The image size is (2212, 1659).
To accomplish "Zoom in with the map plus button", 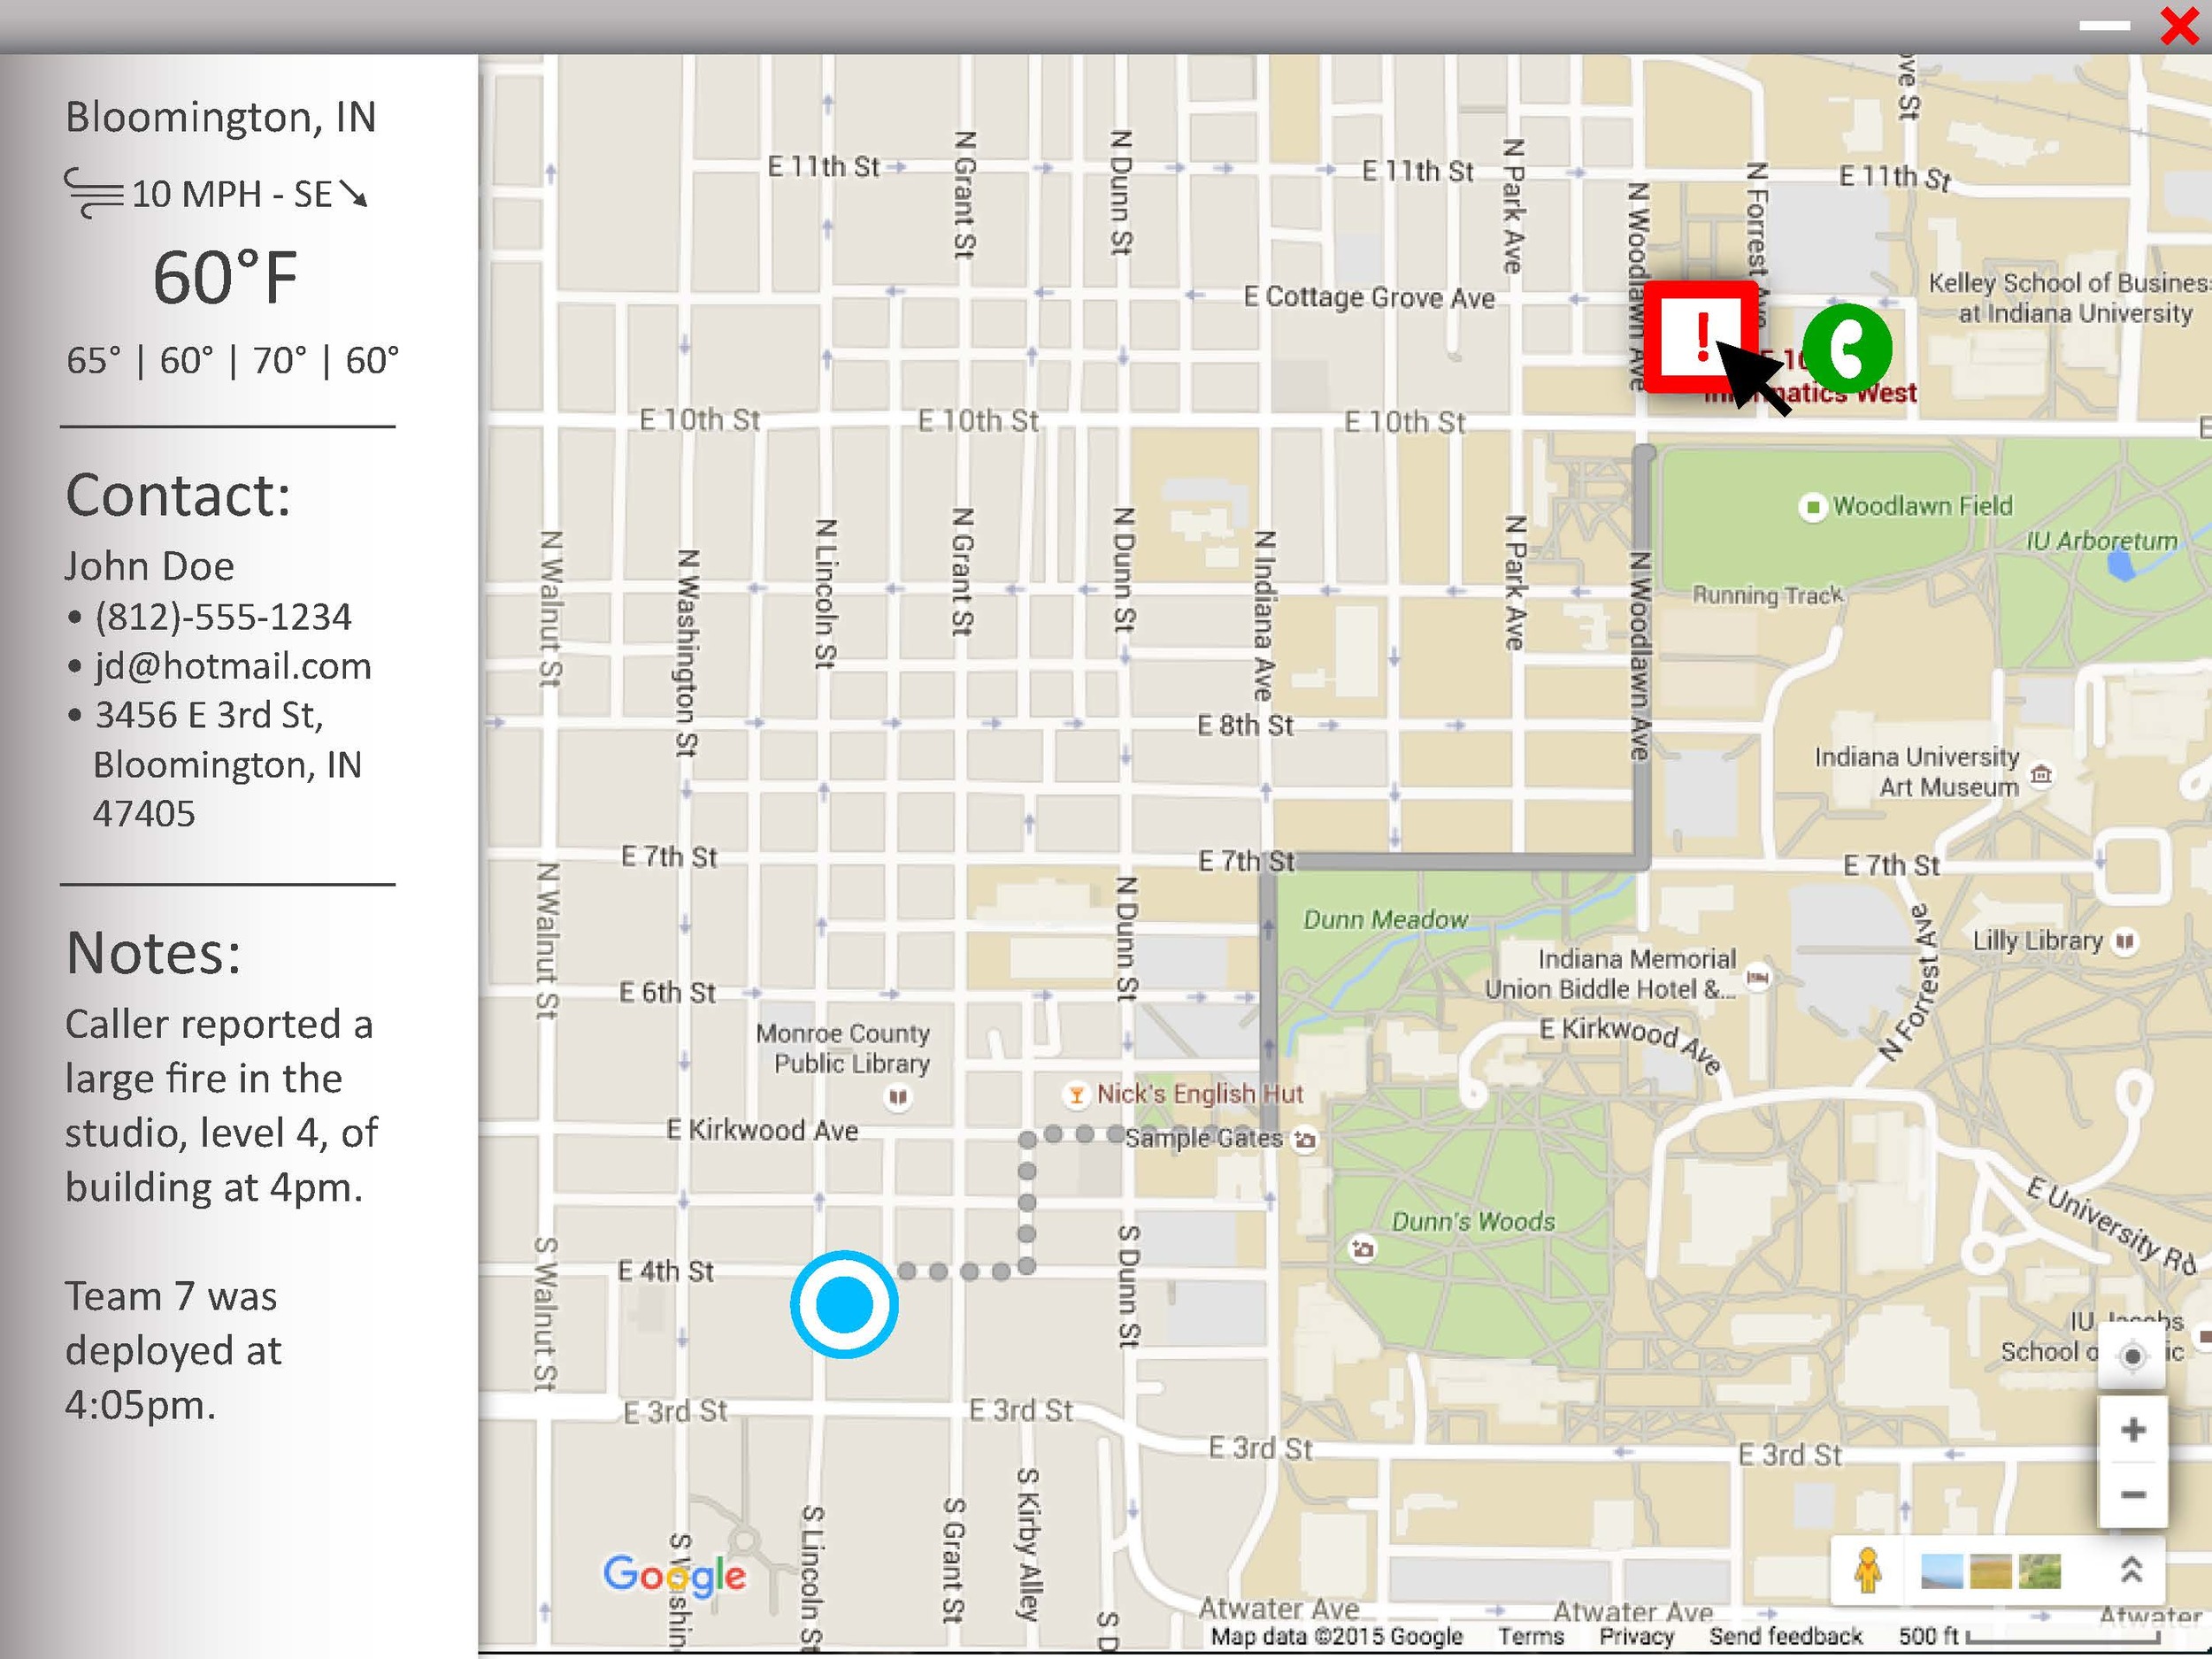I will click(2132, 1429).
